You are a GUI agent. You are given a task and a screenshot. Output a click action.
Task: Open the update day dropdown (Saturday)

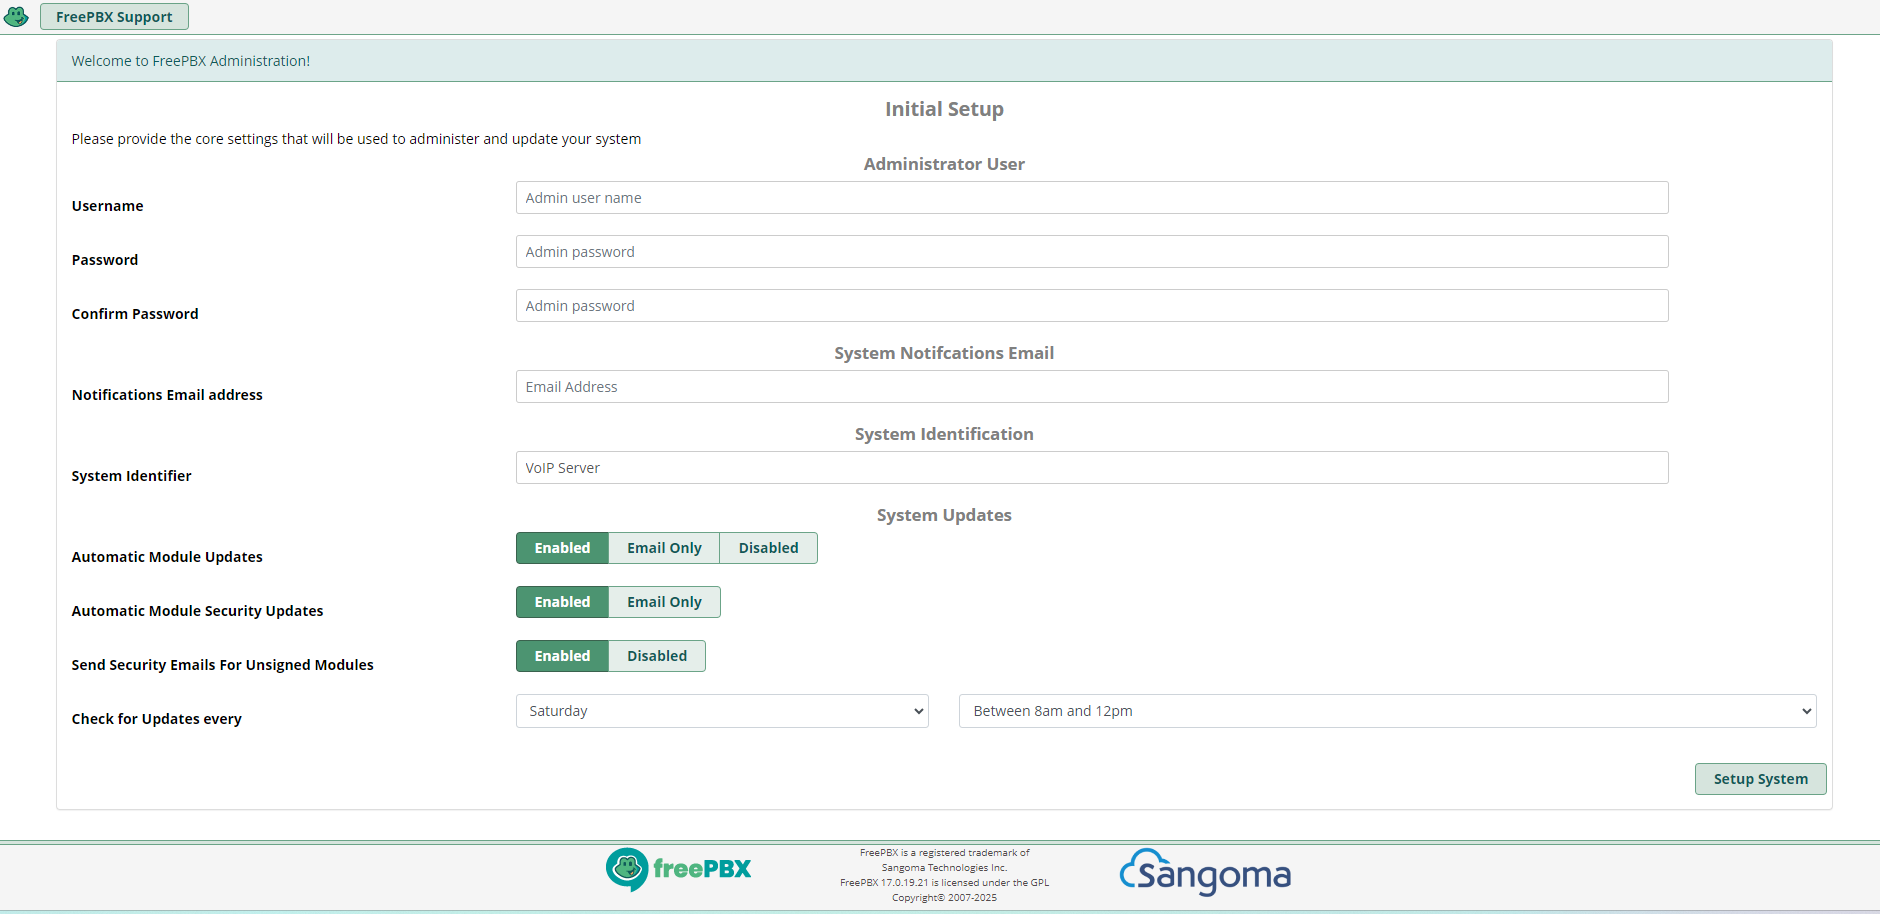pos(722,711)
